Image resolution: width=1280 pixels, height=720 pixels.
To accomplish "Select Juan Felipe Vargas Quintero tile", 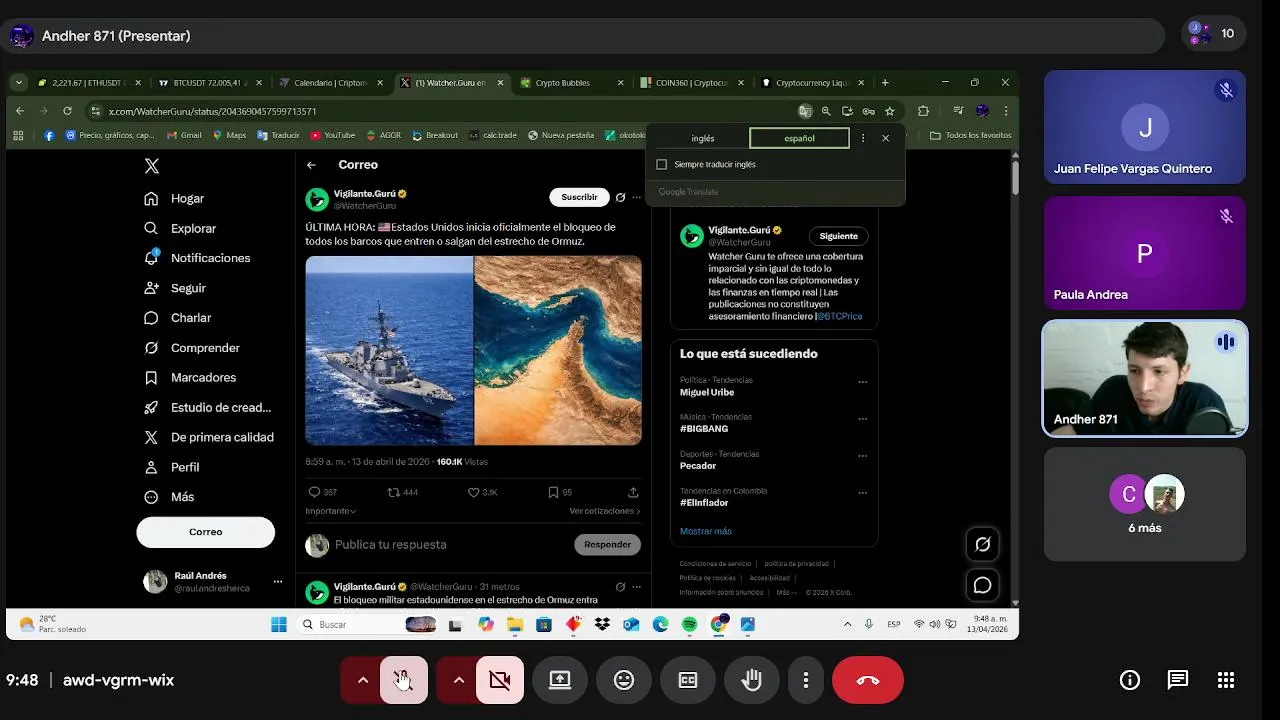I will pos(1145,127).
